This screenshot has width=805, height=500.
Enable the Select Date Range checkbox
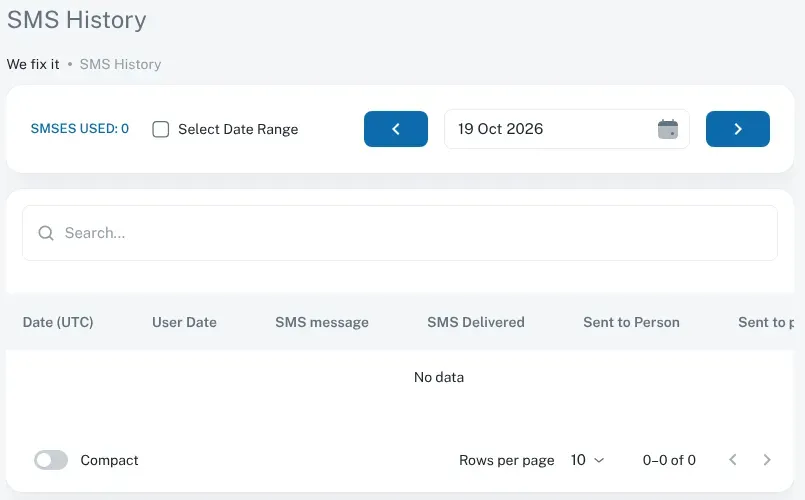pyautogui.click(x=161, y=129)
